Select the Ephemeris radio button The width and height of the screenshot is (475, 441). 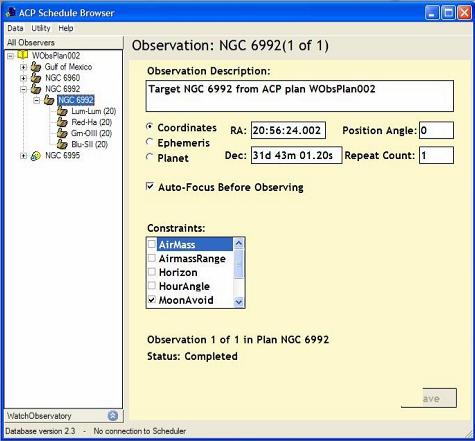pyautogui.click(x=150, y=142)
